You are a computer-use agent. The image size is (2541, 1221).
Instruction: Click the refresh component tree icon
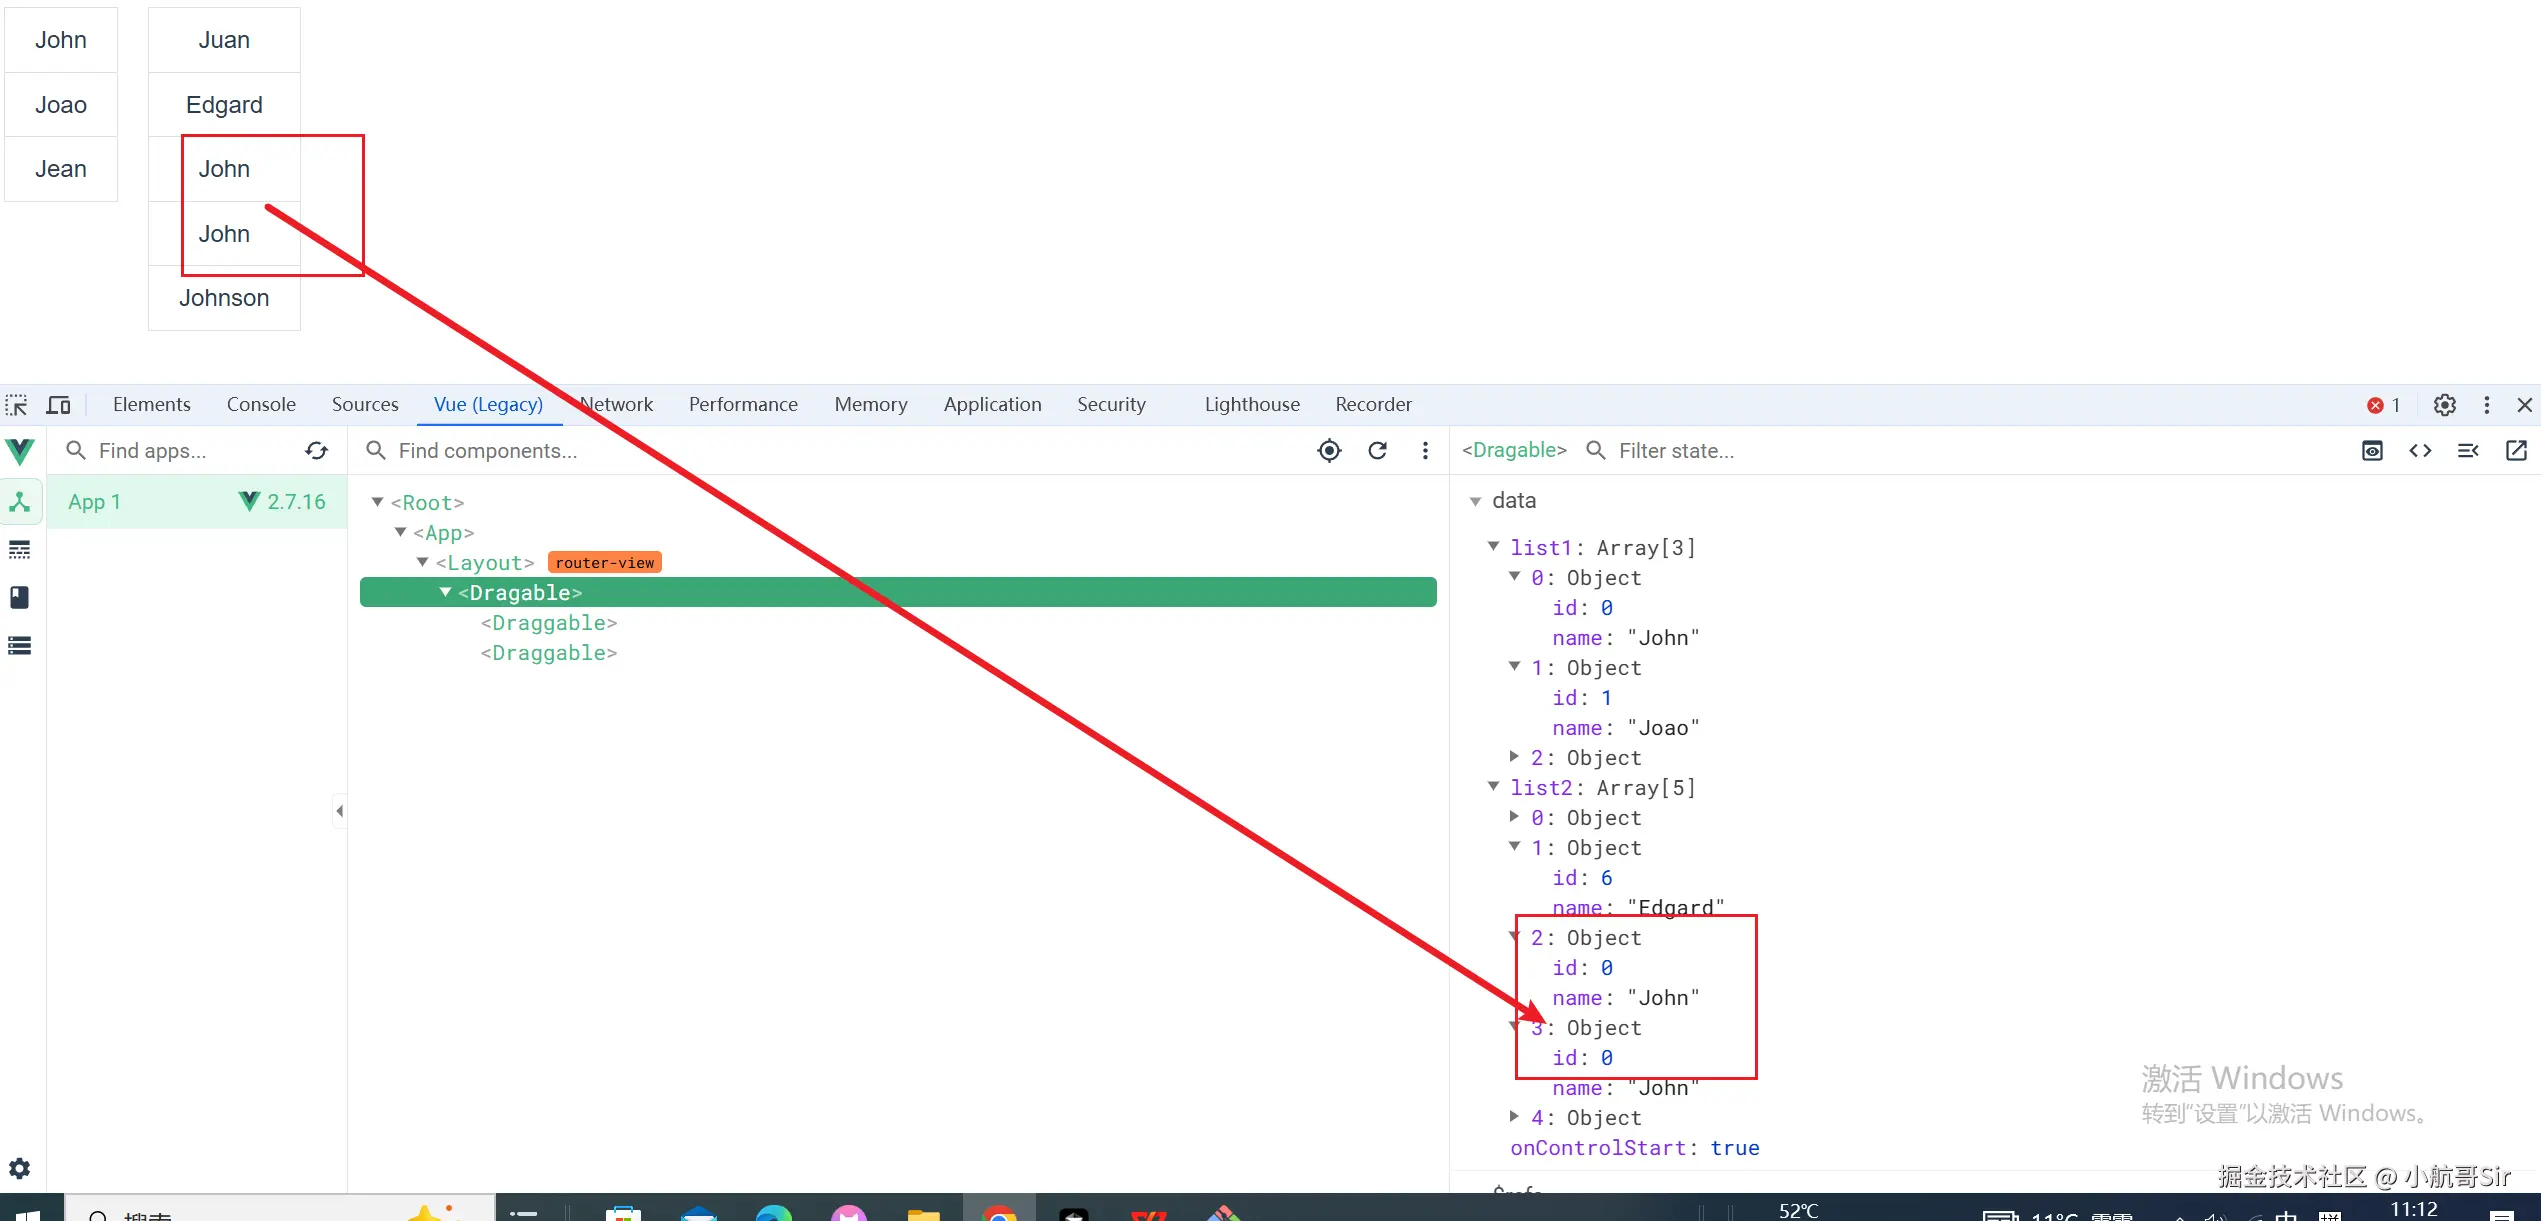click(x=1377, y=451)
